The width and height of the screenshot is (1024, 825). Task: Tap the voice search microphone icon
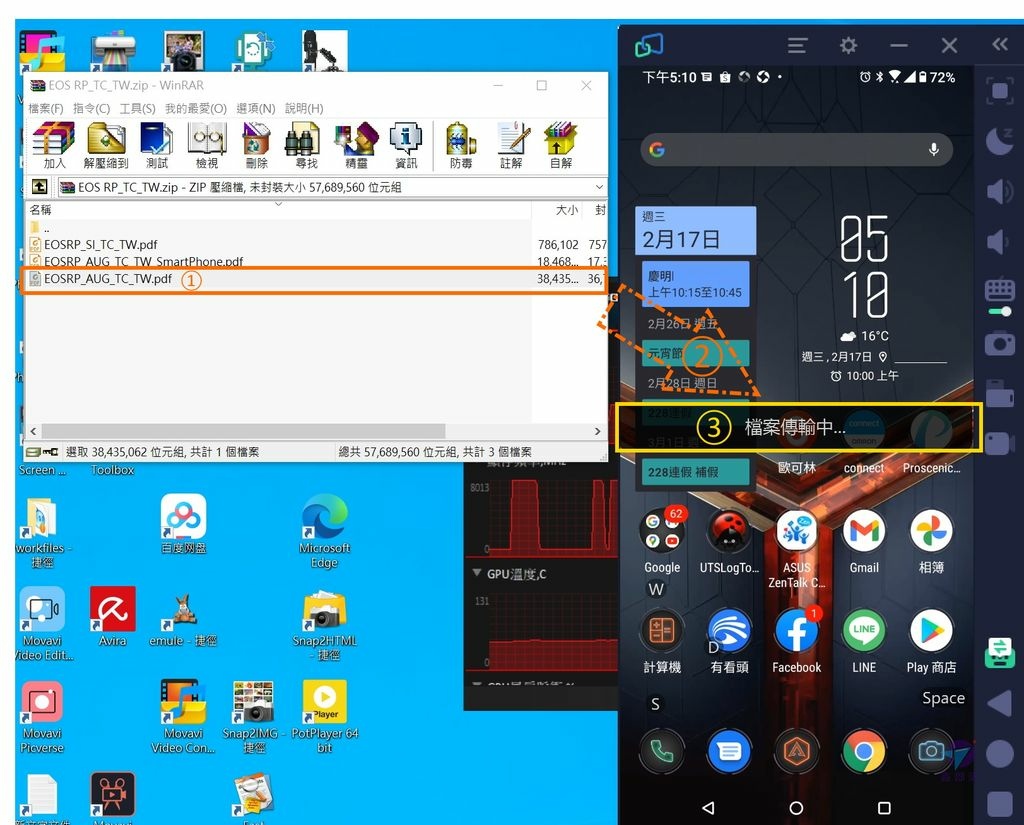tap(934, 150)
